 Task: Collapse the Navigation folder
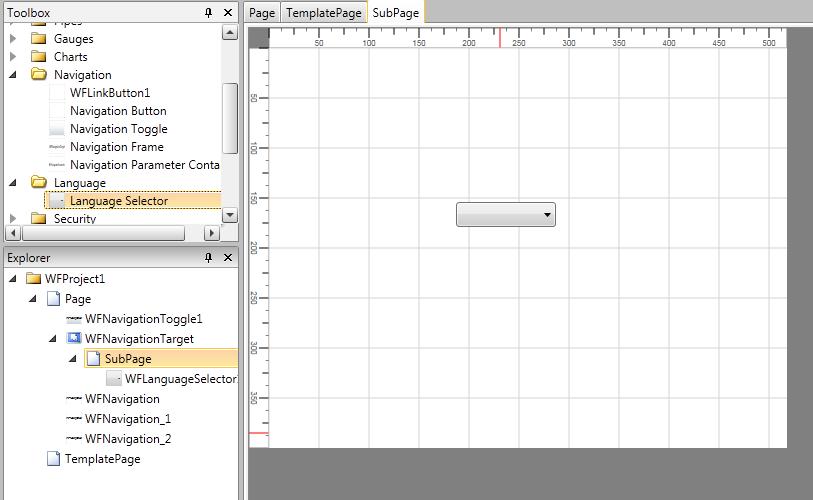pyautogui.click(x=13, y=75)
